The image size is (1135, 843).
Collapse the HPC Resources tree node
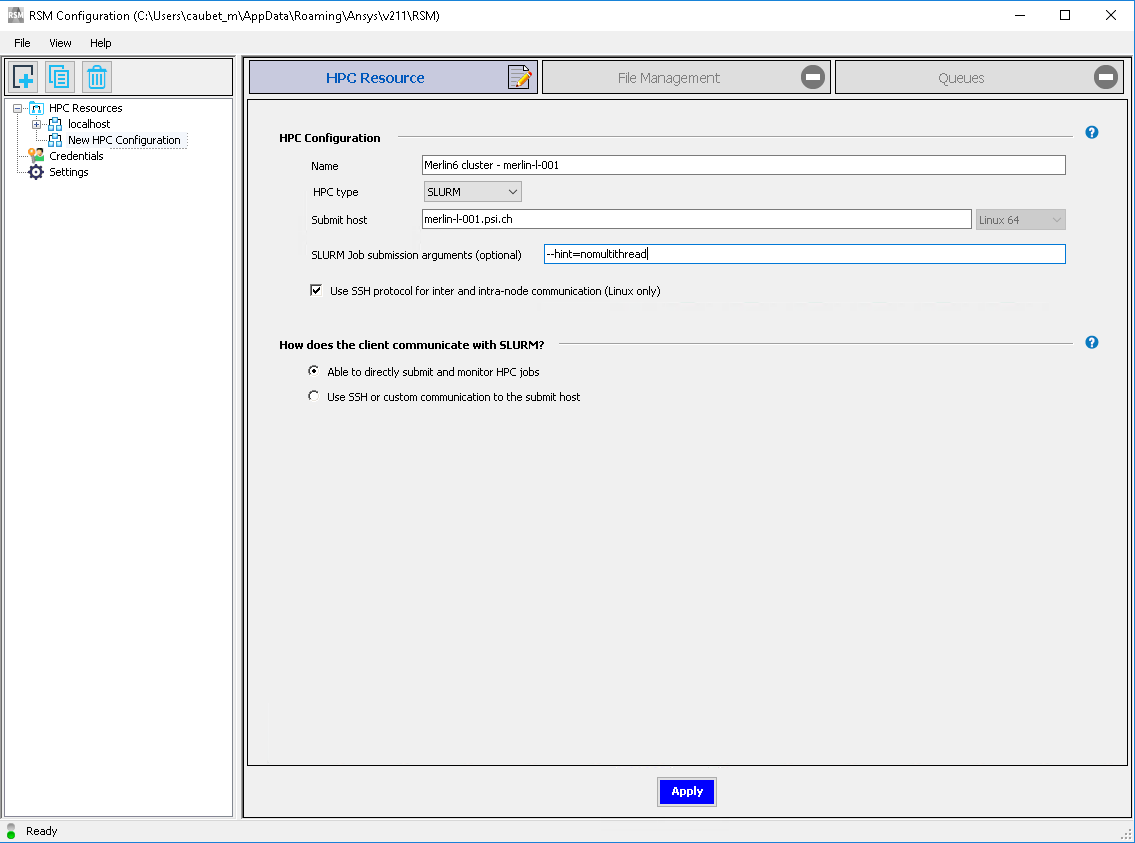(x=19, y=107)
